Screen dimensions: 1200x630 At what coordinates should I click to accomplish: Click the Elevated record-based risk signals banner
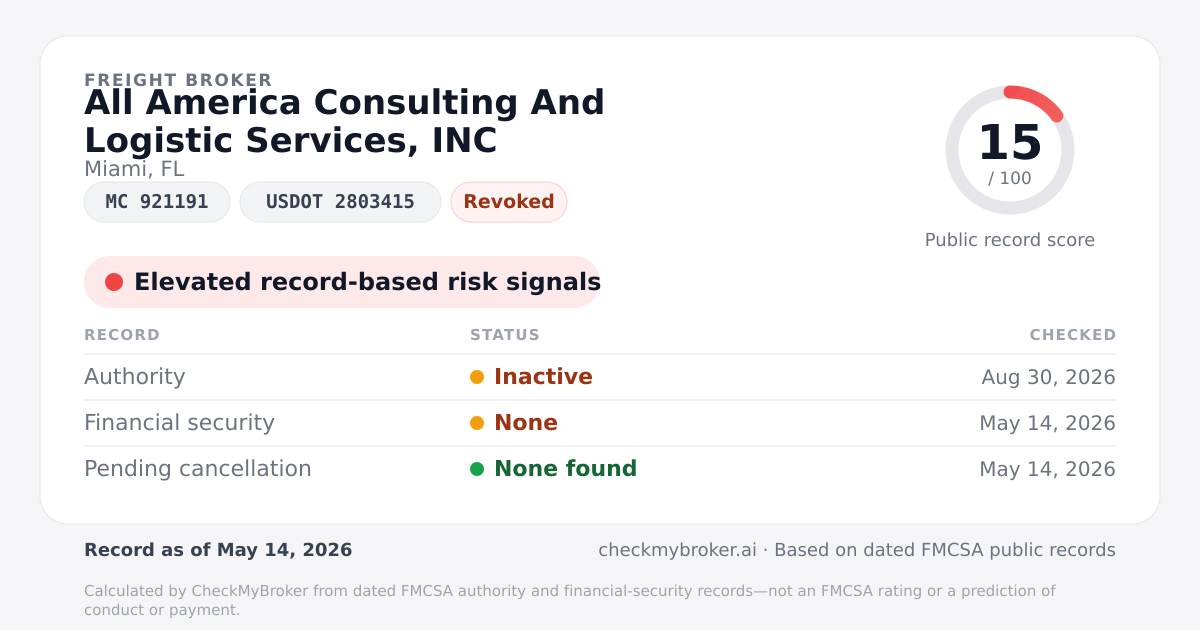pos(342,282)
